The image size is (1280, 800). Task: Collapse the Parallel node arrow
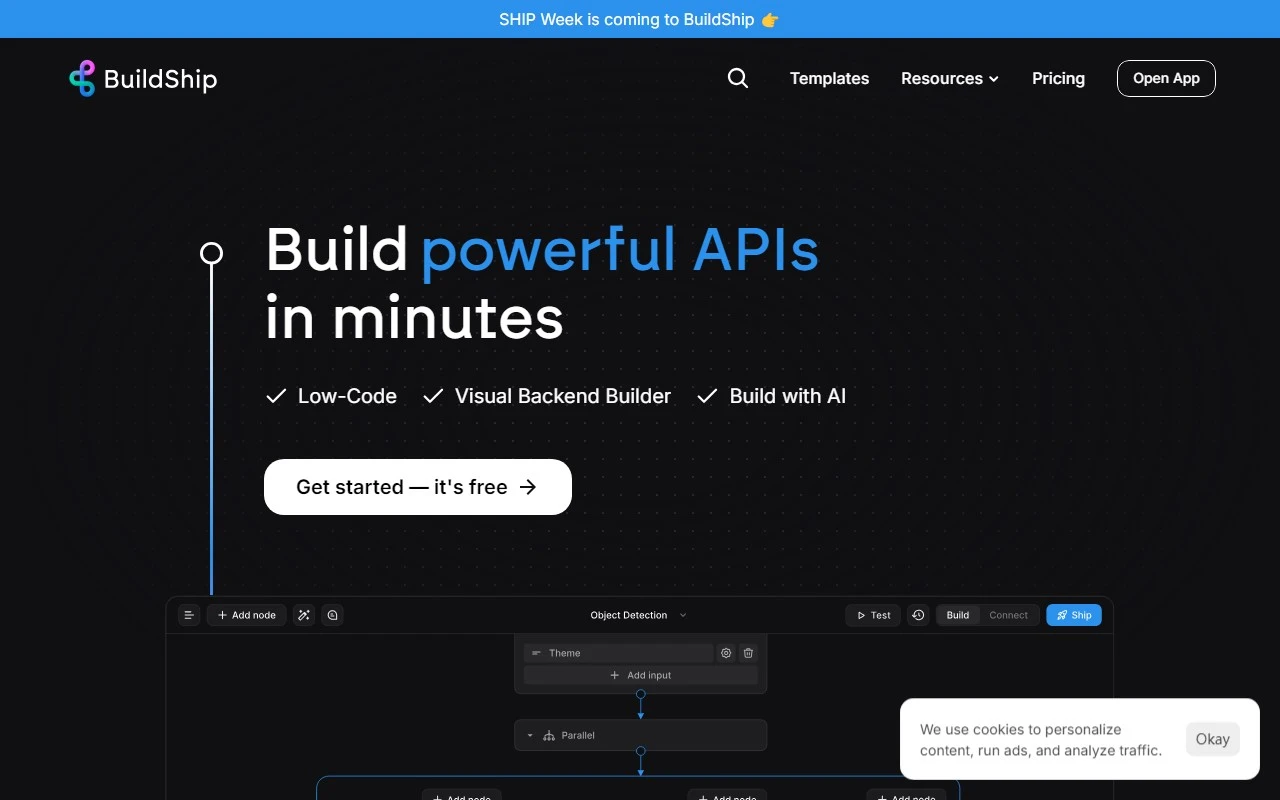530,735
